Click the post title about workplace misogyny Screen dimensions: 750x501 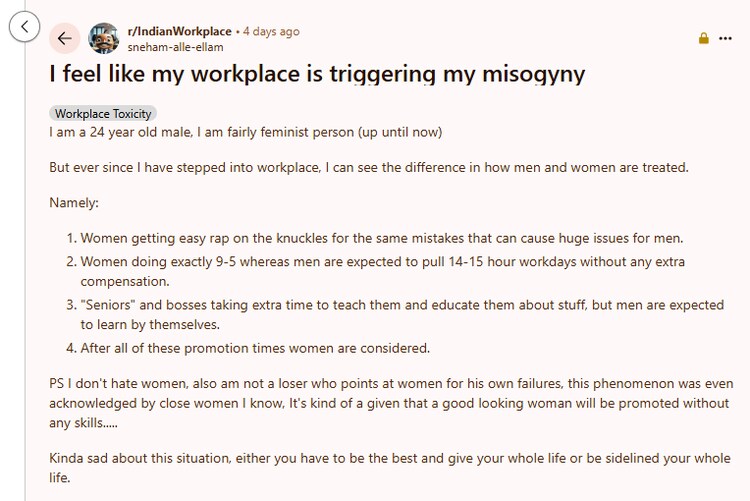[317, 74]
